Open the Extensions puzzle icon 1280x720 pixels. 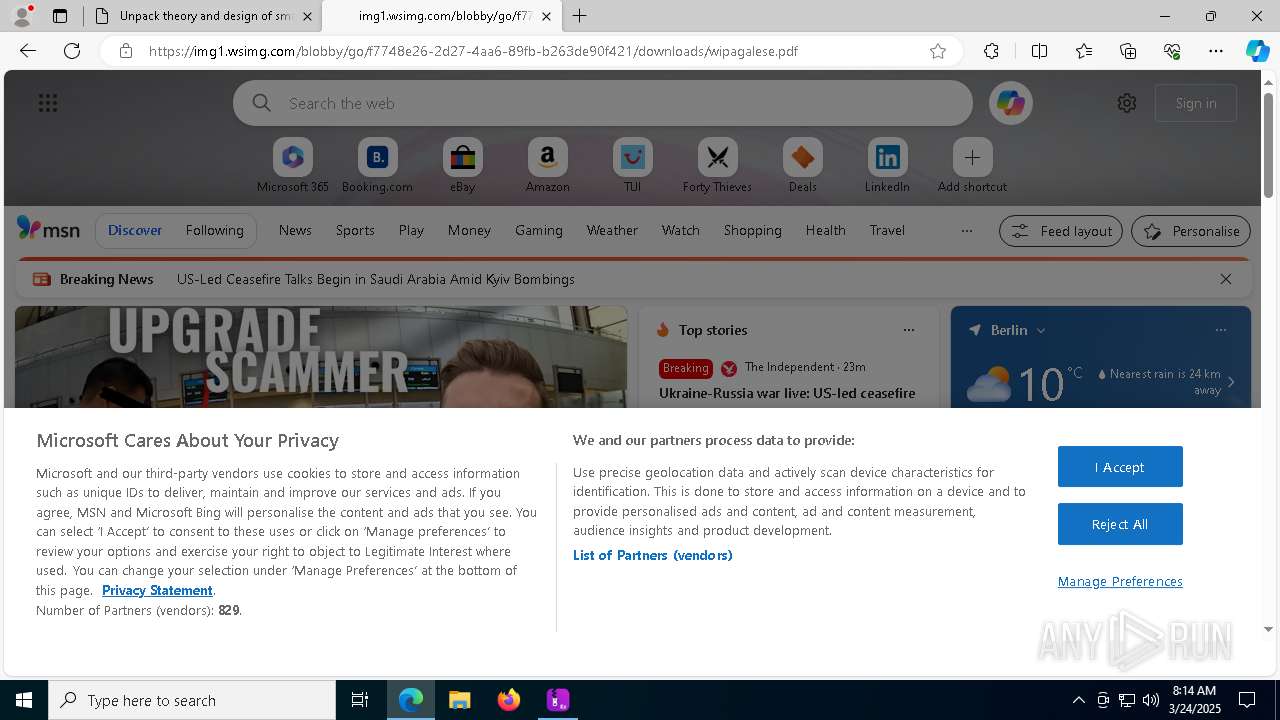click(991, 51)
